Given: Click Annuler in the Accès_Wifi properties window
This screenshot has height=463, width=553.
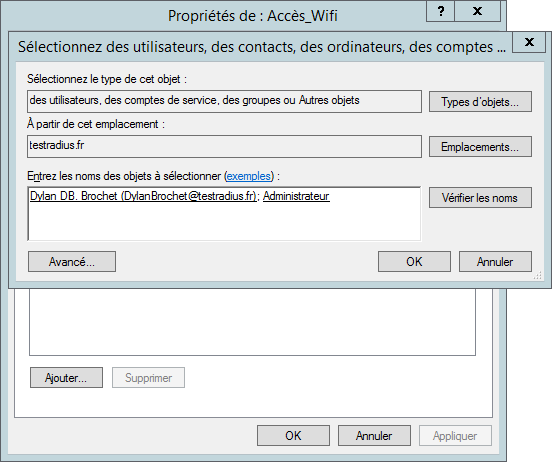Looking at the screenshot, I should [374, 436].
